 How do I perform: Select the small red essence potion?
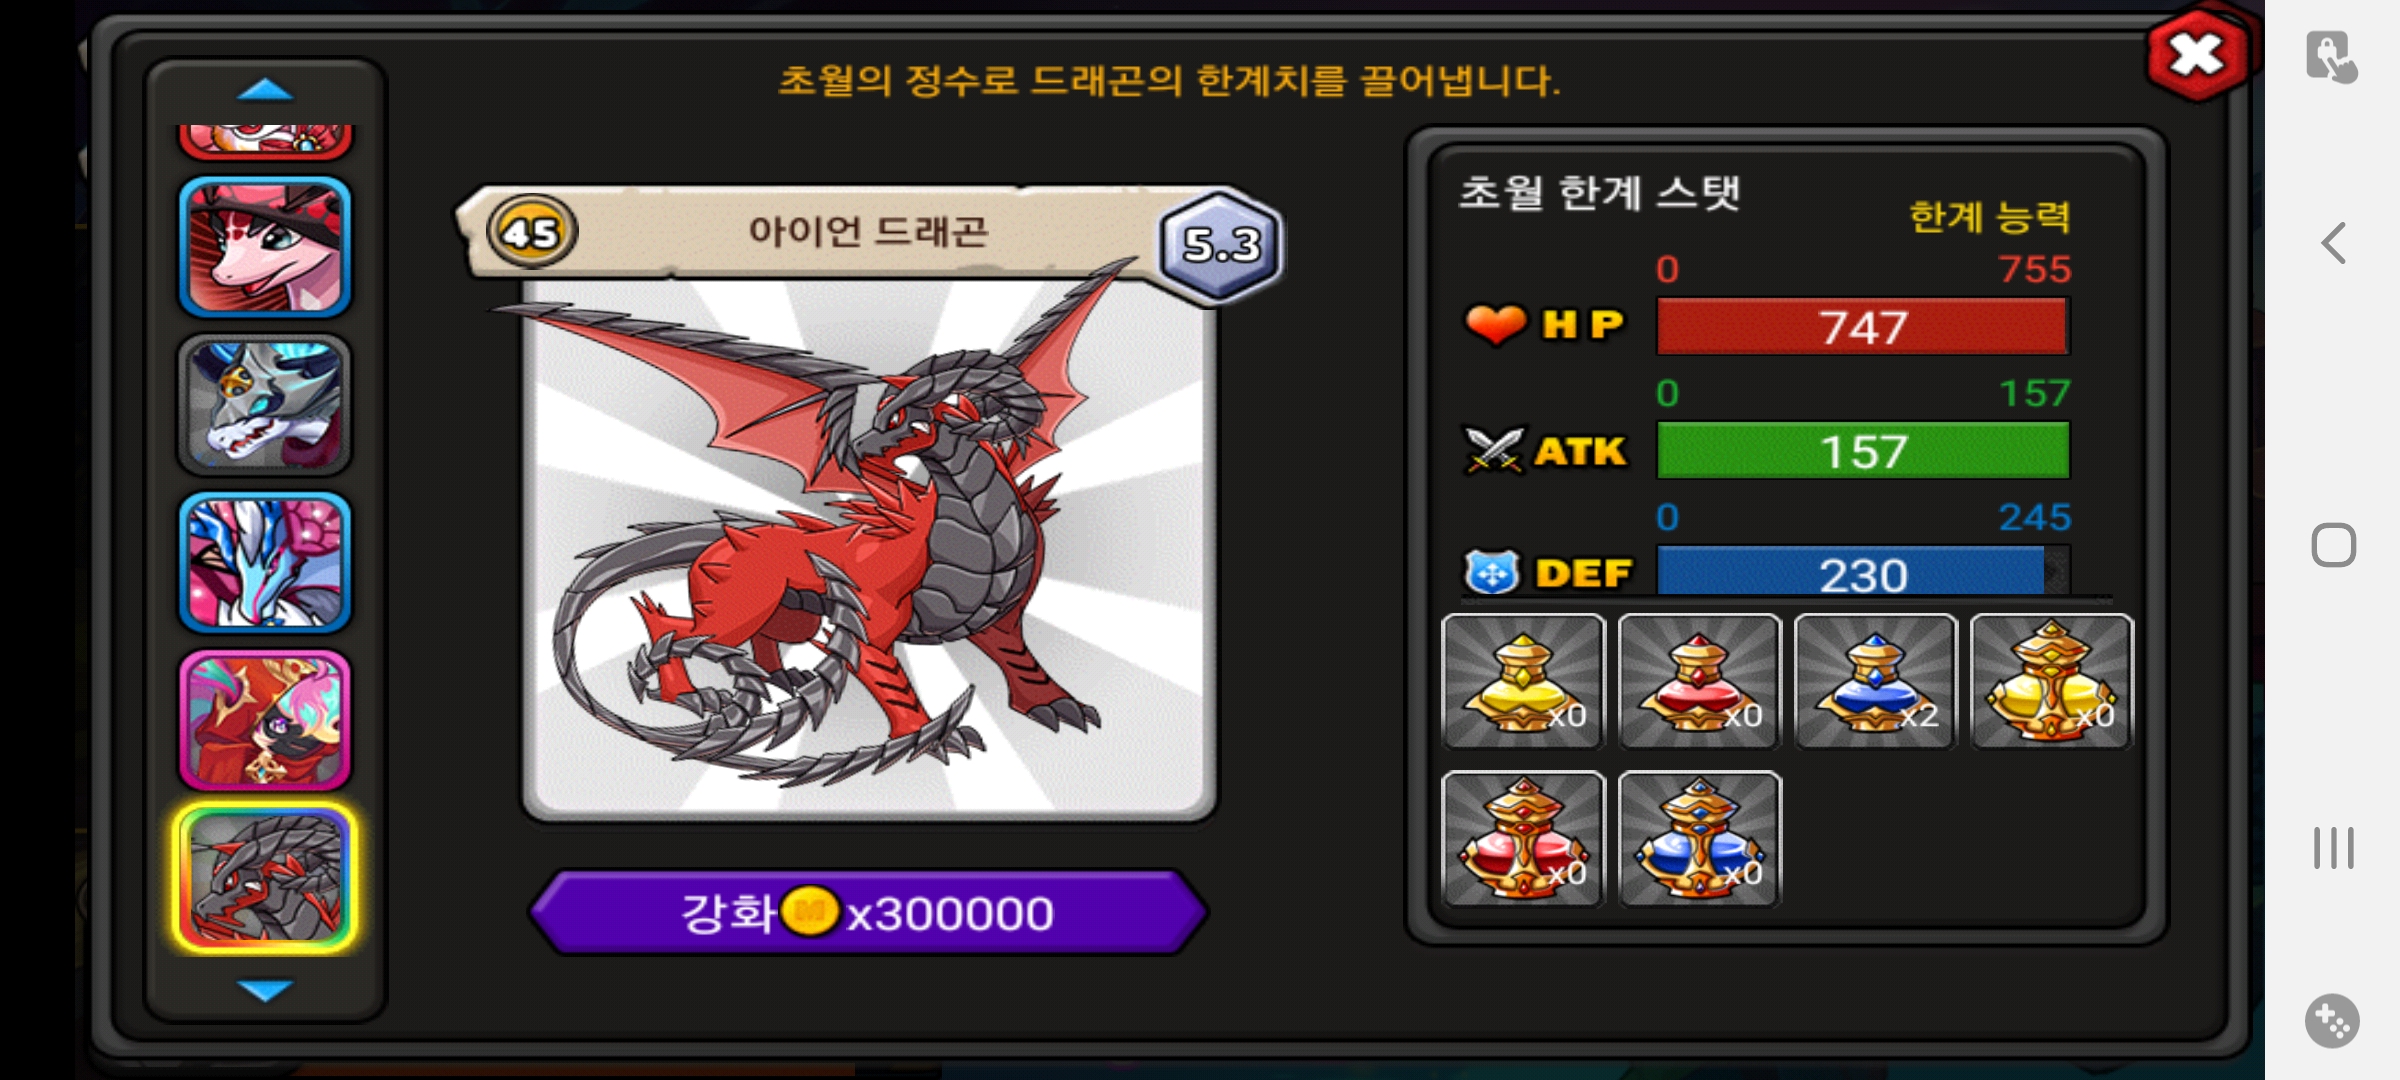click(1699, 681)
